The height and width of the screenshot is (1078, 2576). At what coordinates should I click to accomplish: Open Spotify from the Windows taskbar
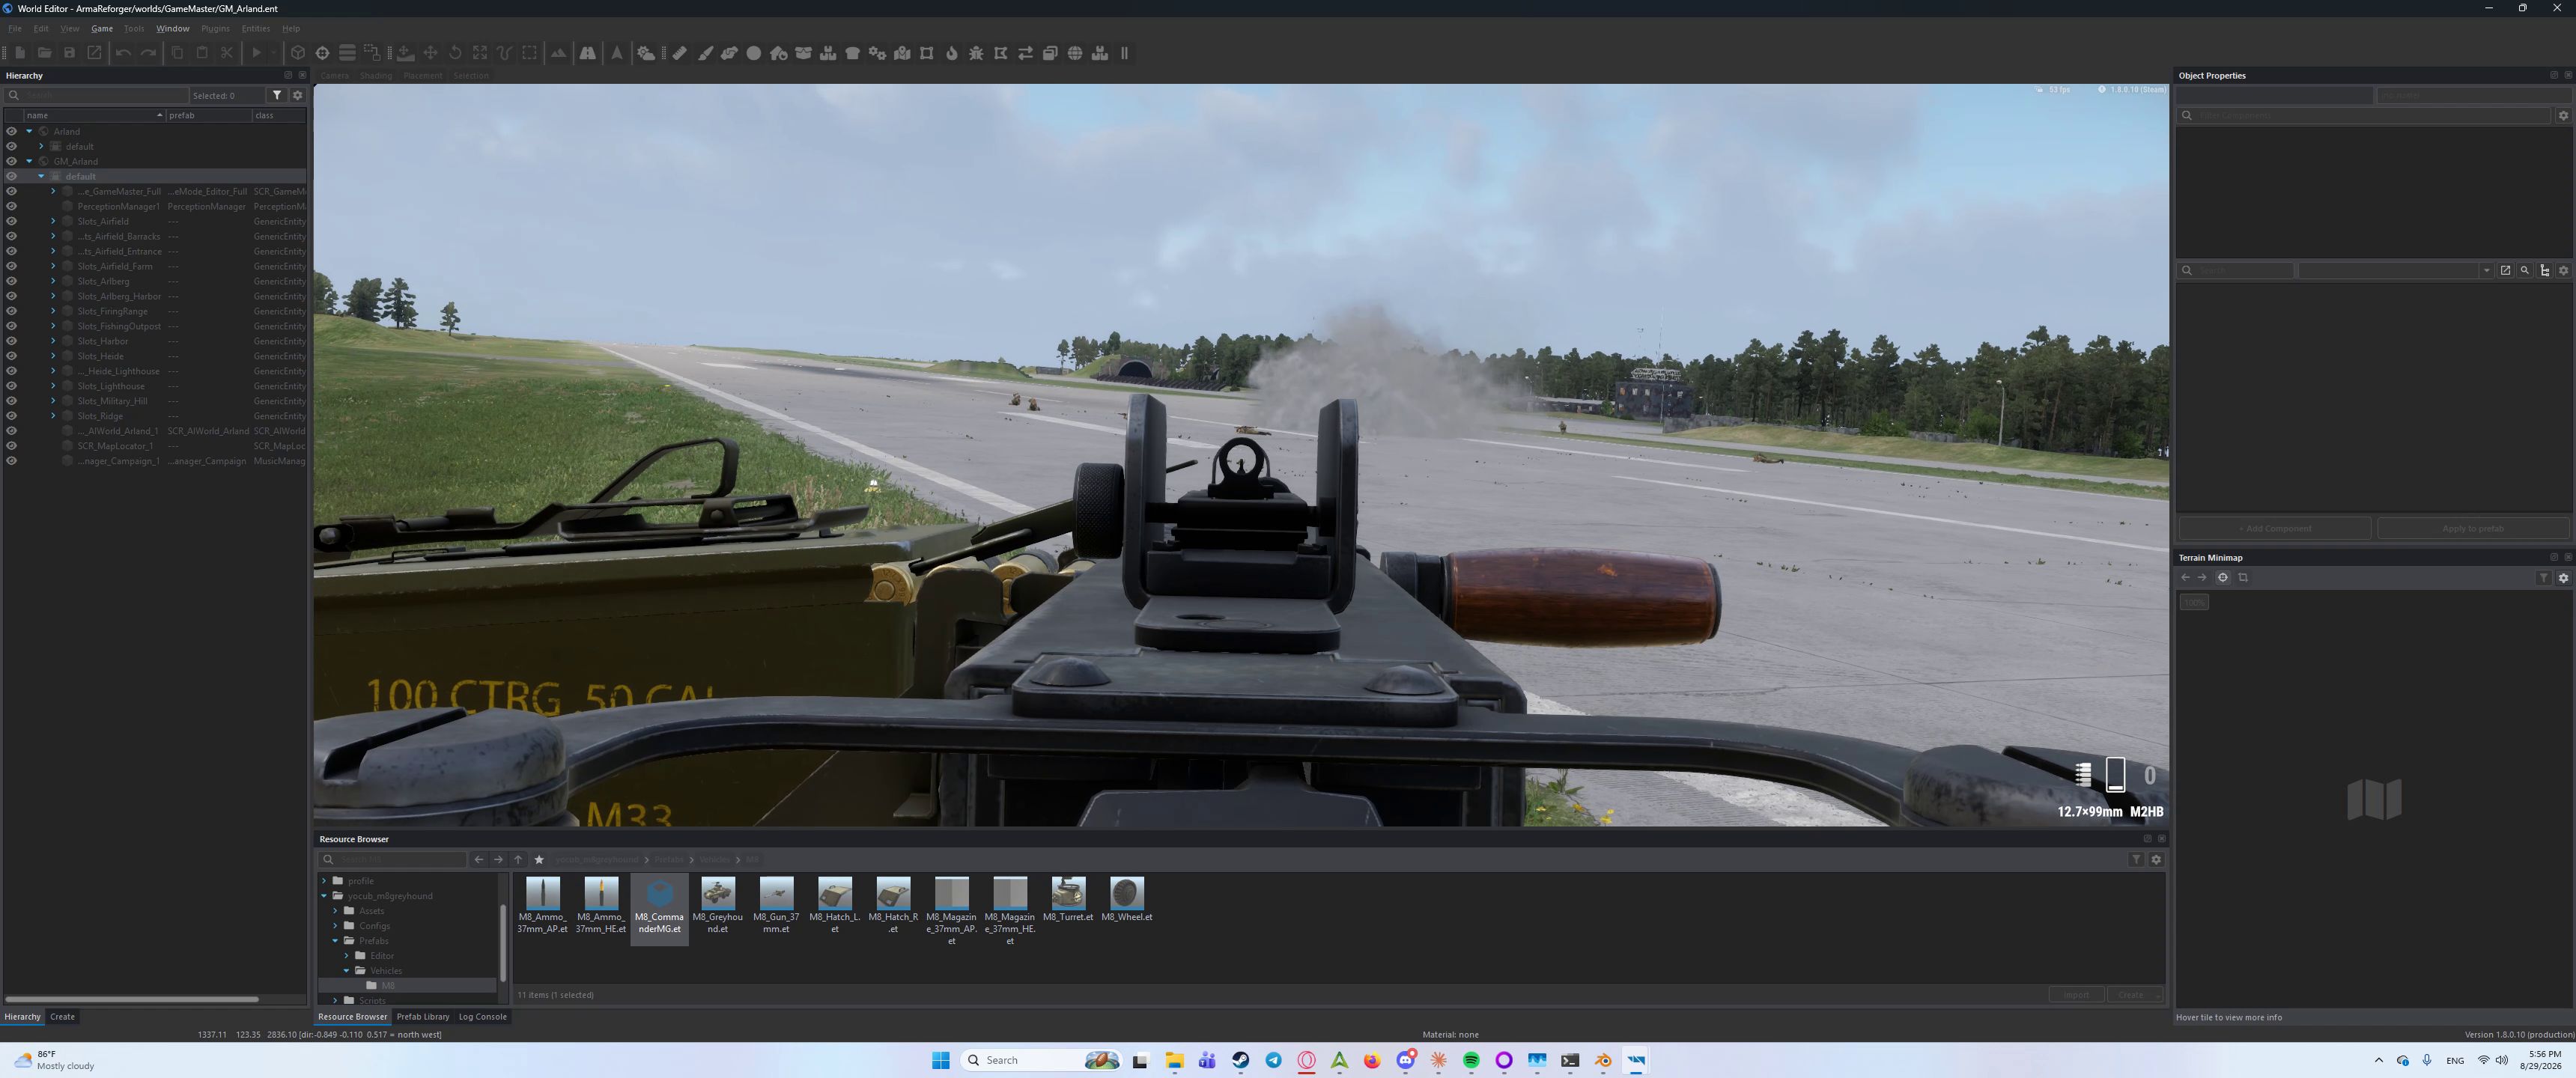(x=1471, y=1060)
